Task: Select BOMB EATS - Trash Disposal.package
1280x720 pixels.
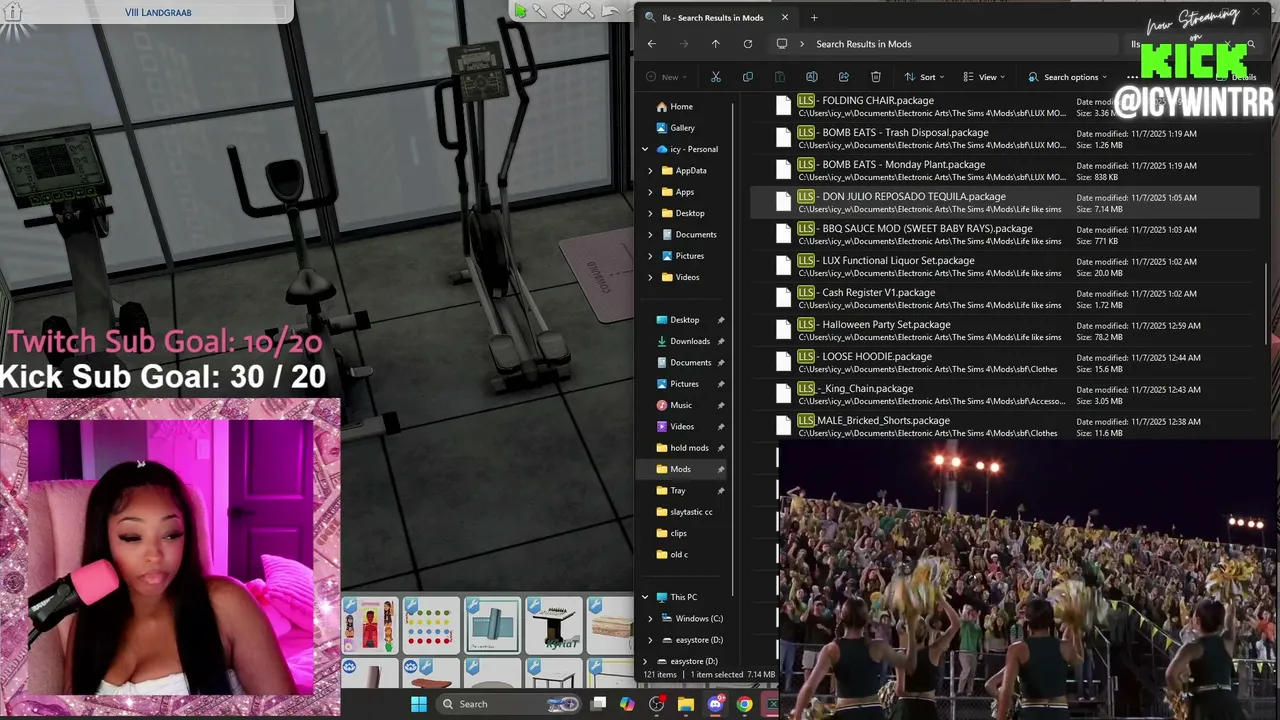Action: pos(1004,138)
